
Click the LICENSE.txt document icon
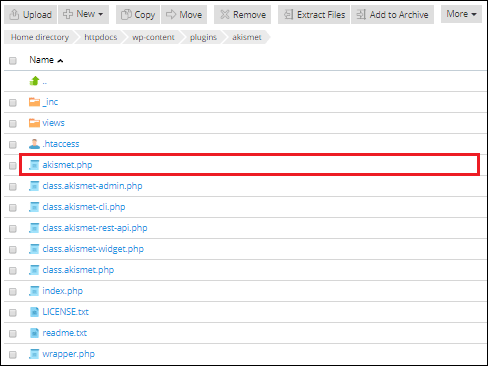click(x=34, y=312)
